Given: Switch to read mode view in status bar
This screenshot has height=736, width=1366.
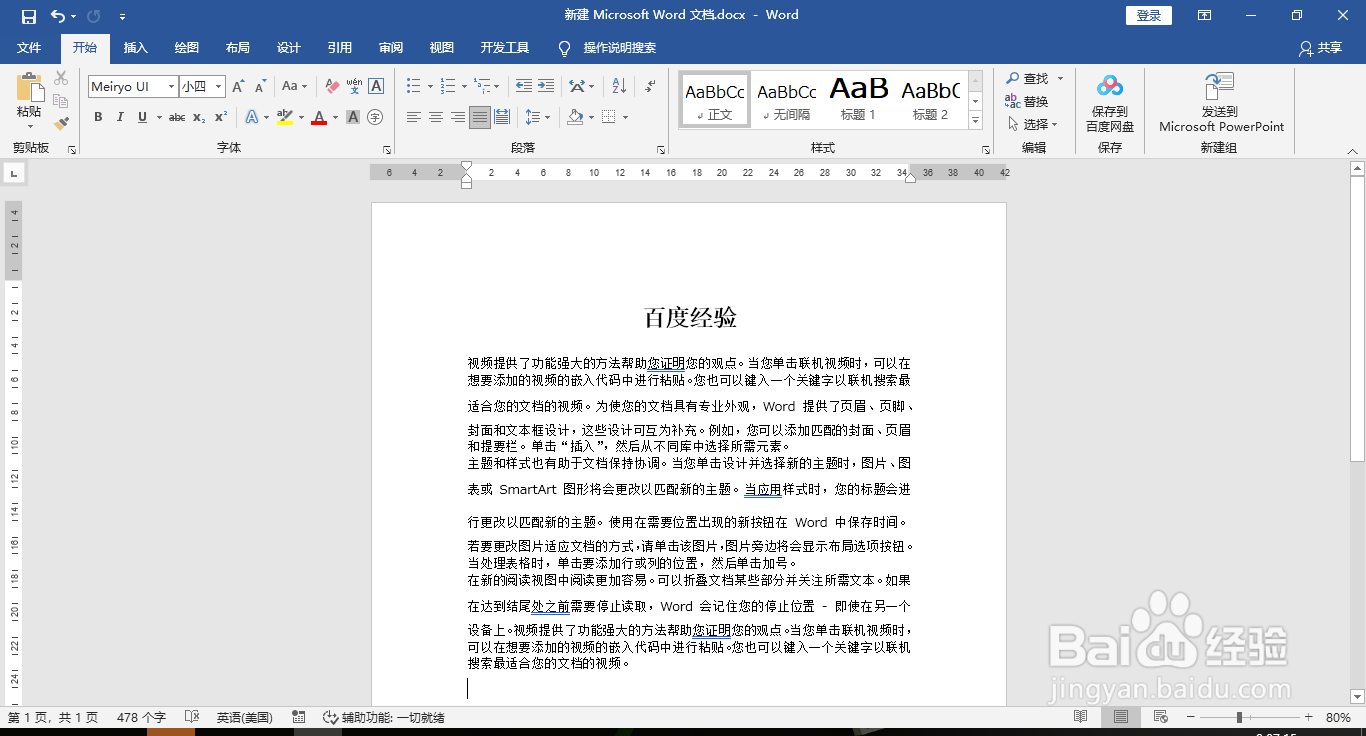Looking at the screenshot, I should (x=1081, y=717).
